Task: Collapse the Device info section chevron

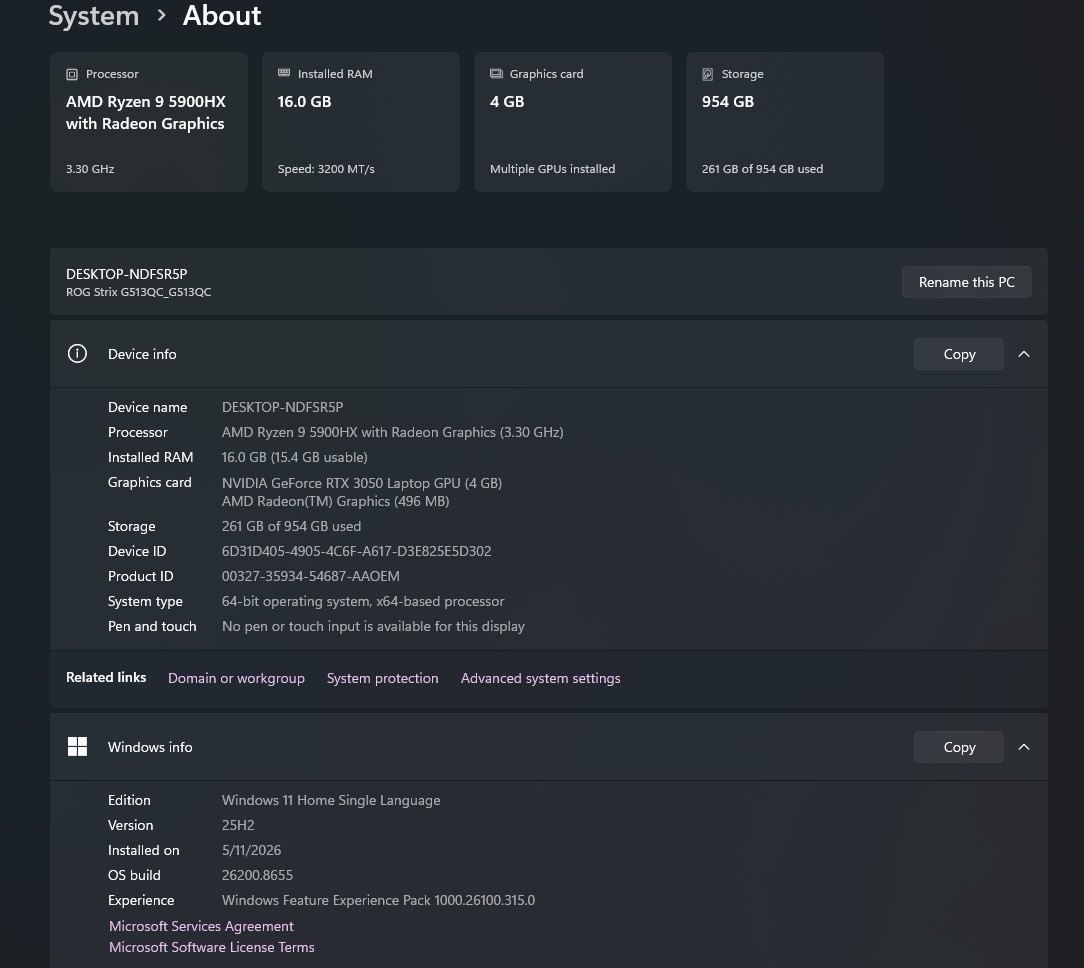Action: [1024, 354]
